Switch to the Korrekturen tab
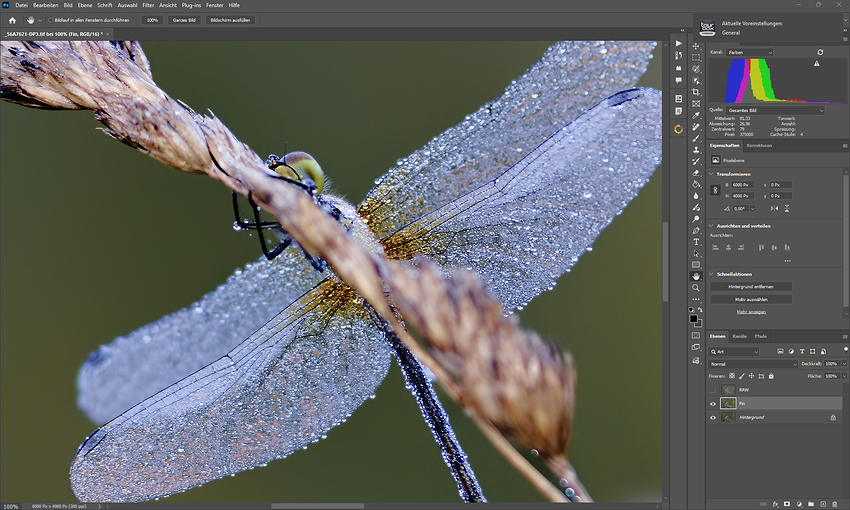Screen dimensions: 850x510 click(759, 146)
